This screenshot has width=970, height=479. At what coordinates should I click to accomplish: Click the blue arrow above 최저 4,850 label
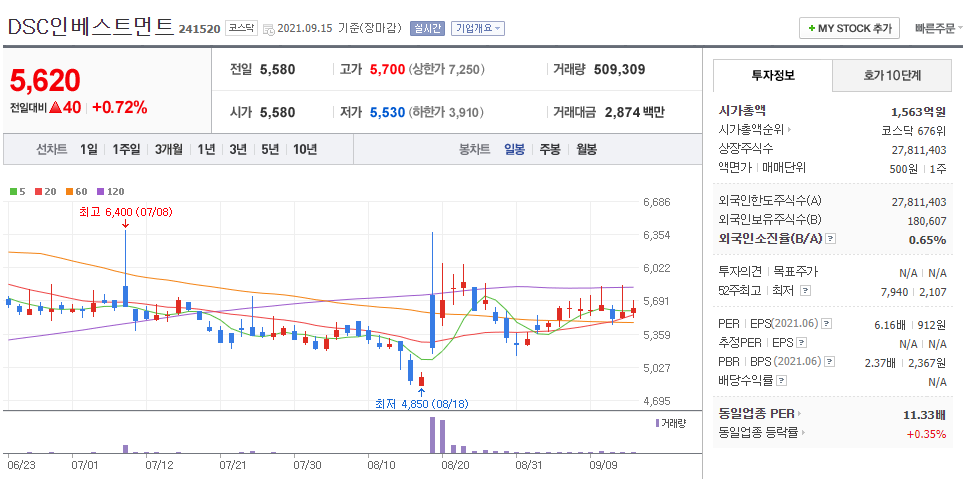tap(421, 392)
